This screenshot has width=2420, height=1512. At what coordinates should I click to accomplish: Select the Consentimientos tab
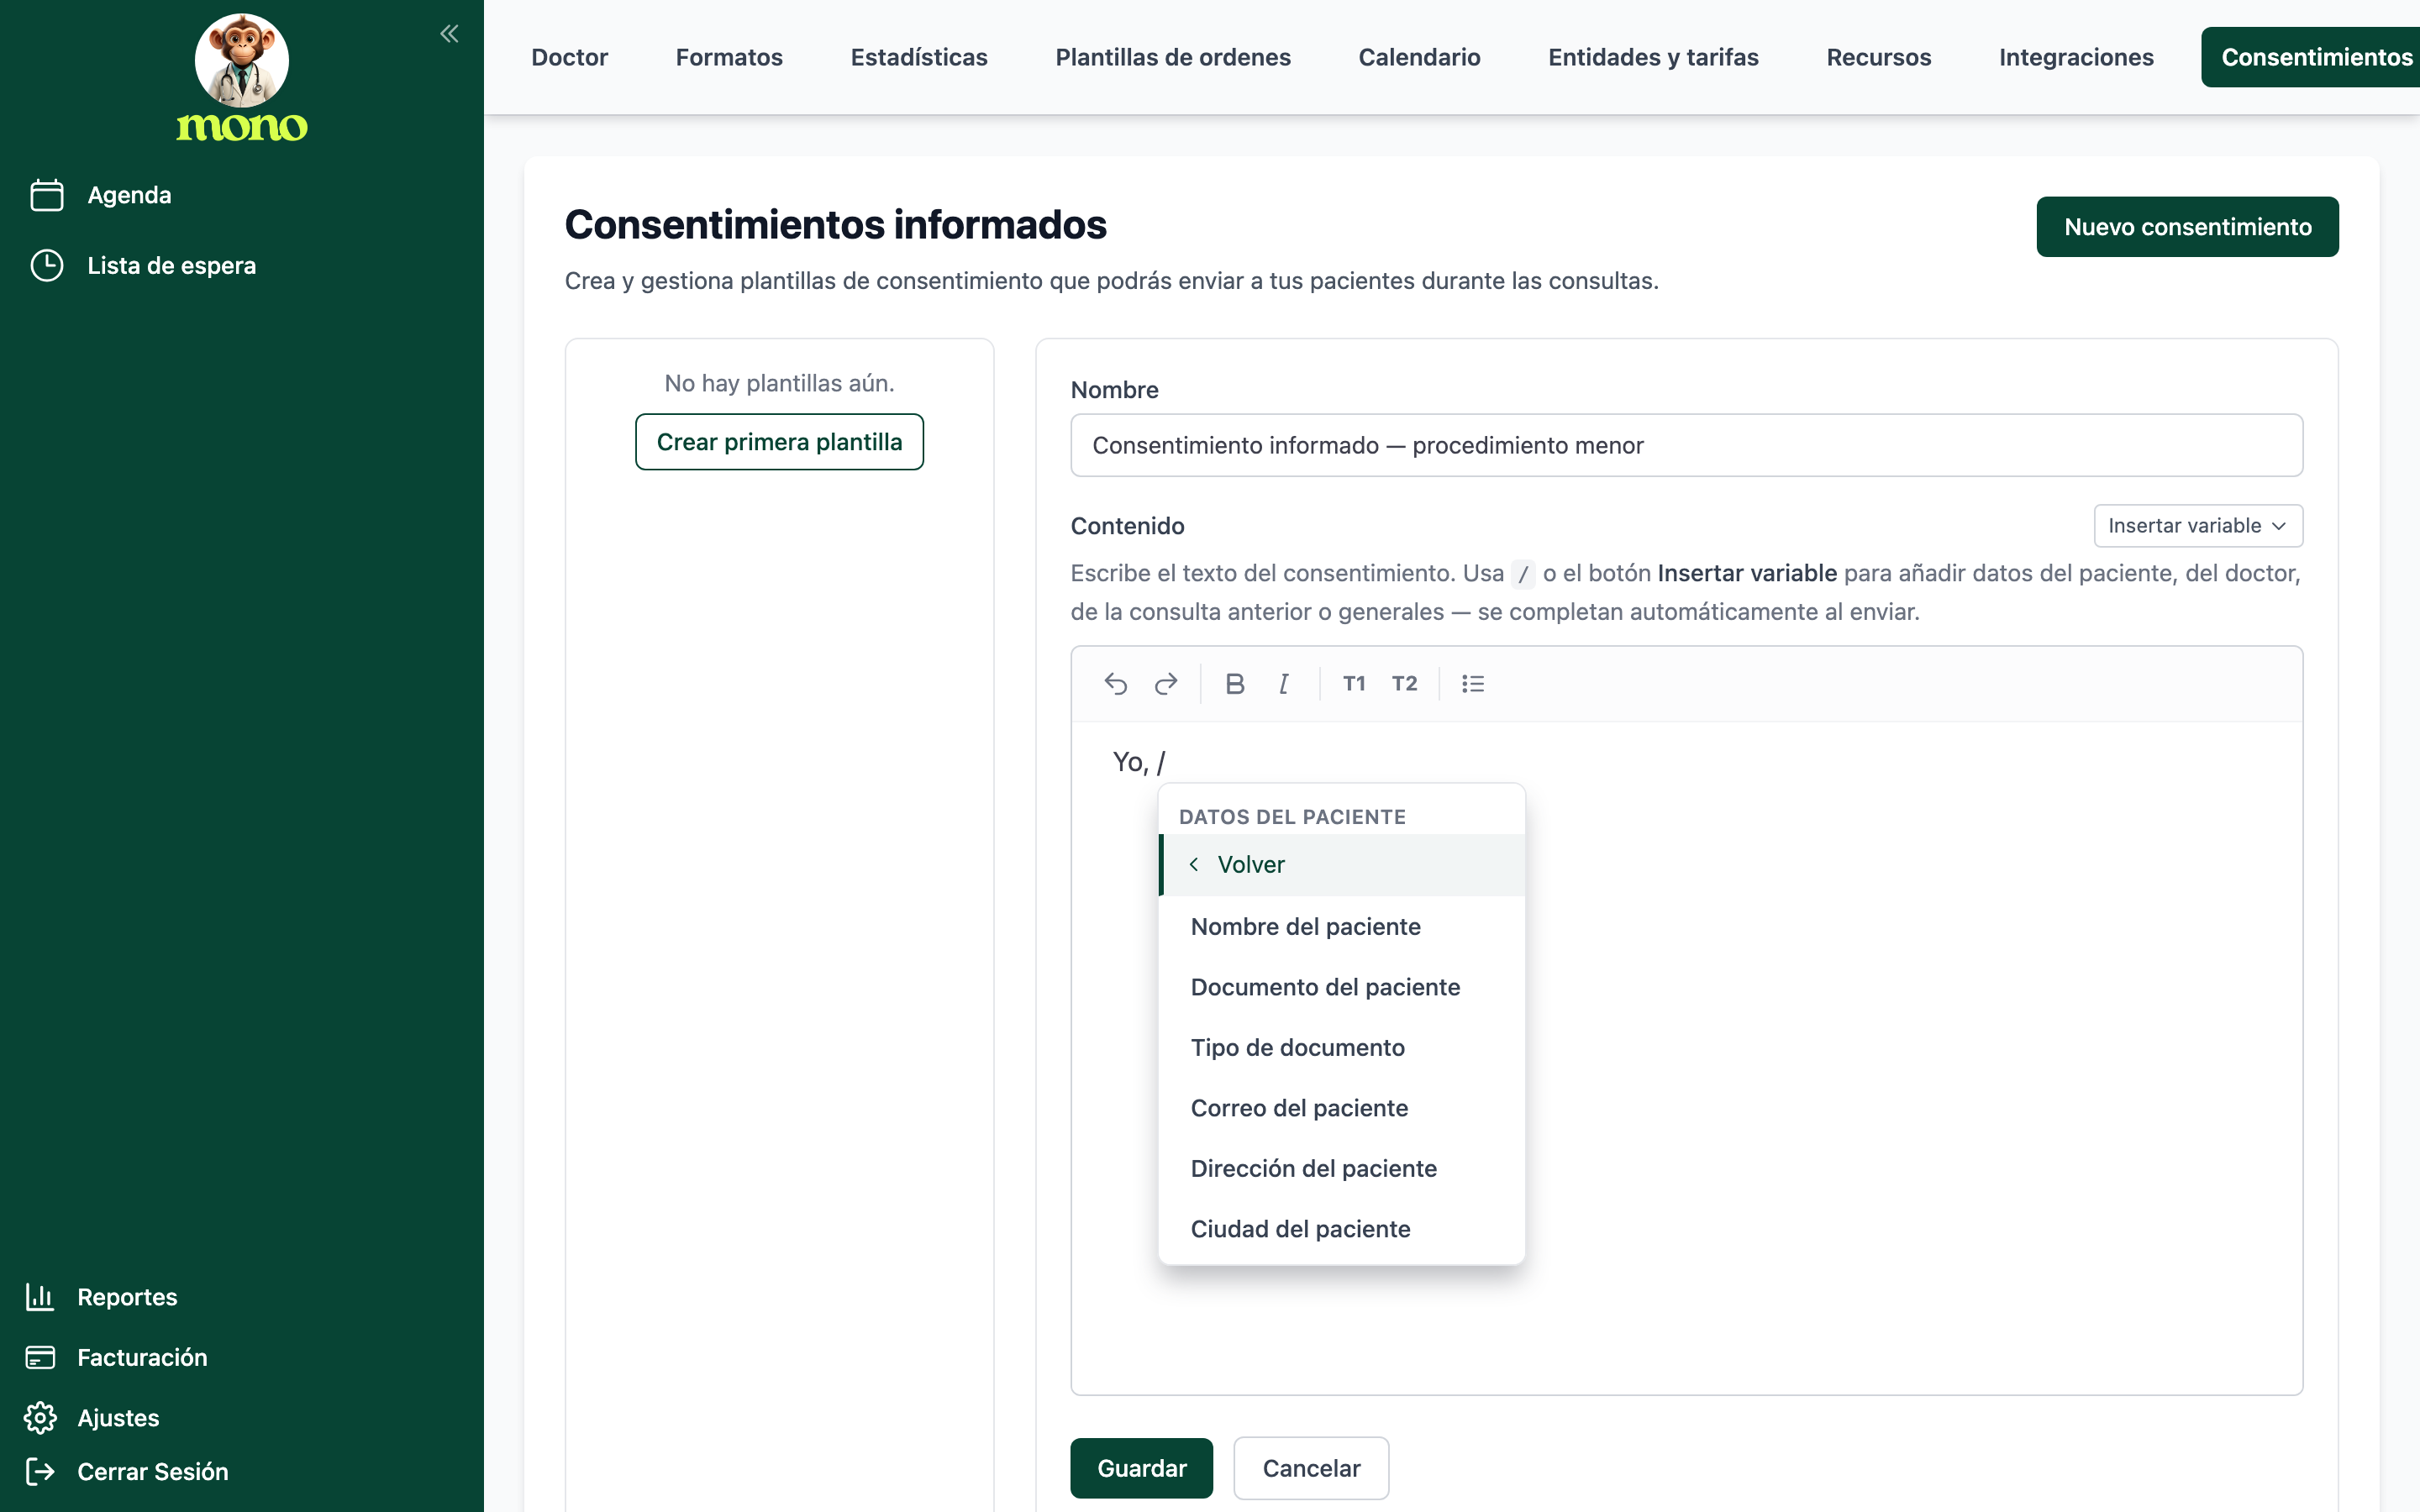pyautogui.click(x=2310, y=57)
